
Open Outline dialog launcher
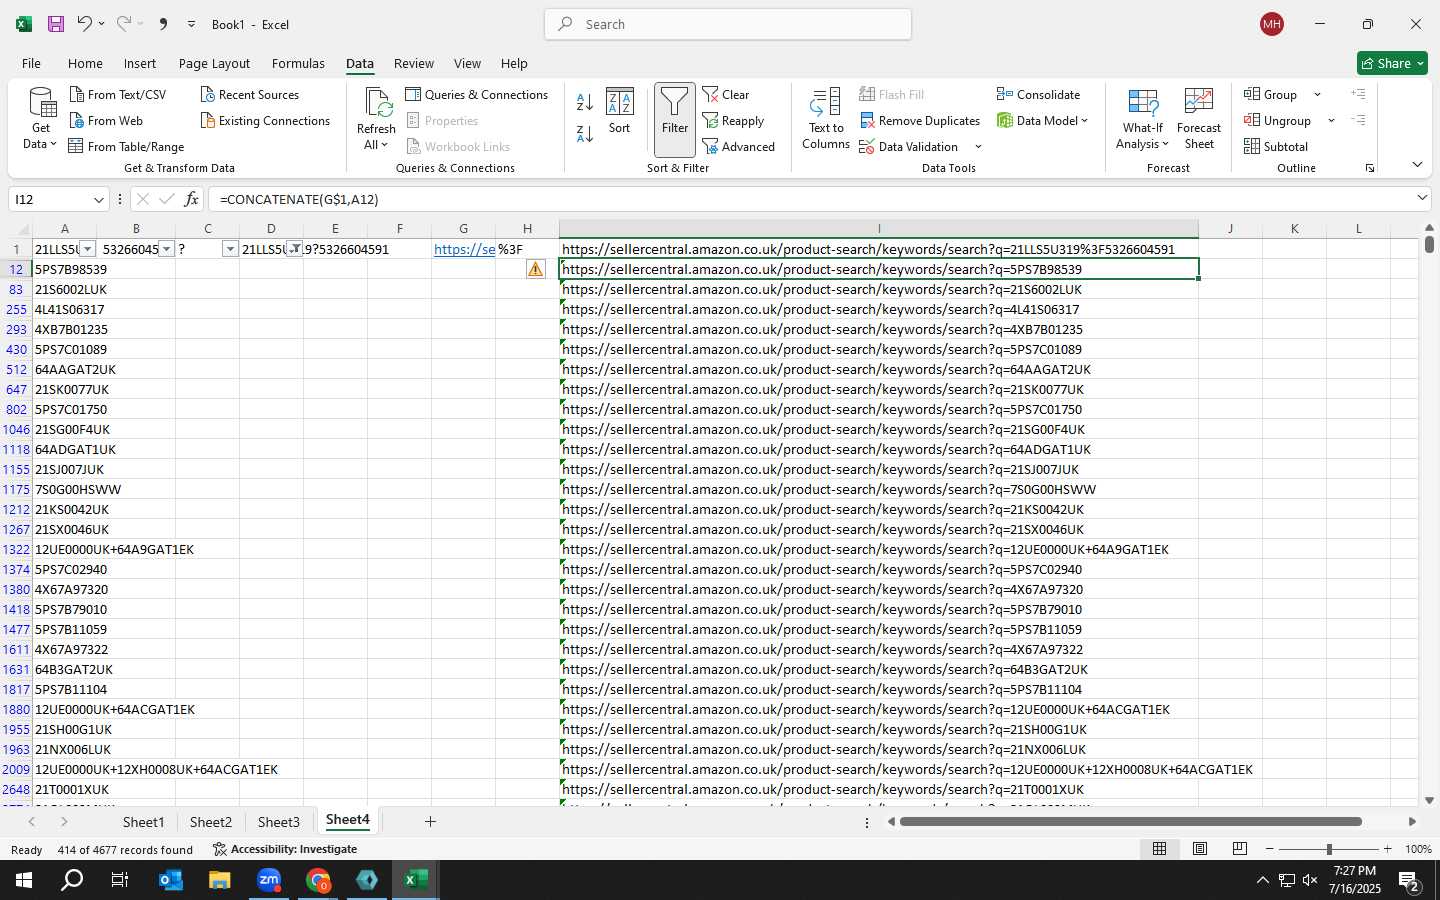point(1370,168)
